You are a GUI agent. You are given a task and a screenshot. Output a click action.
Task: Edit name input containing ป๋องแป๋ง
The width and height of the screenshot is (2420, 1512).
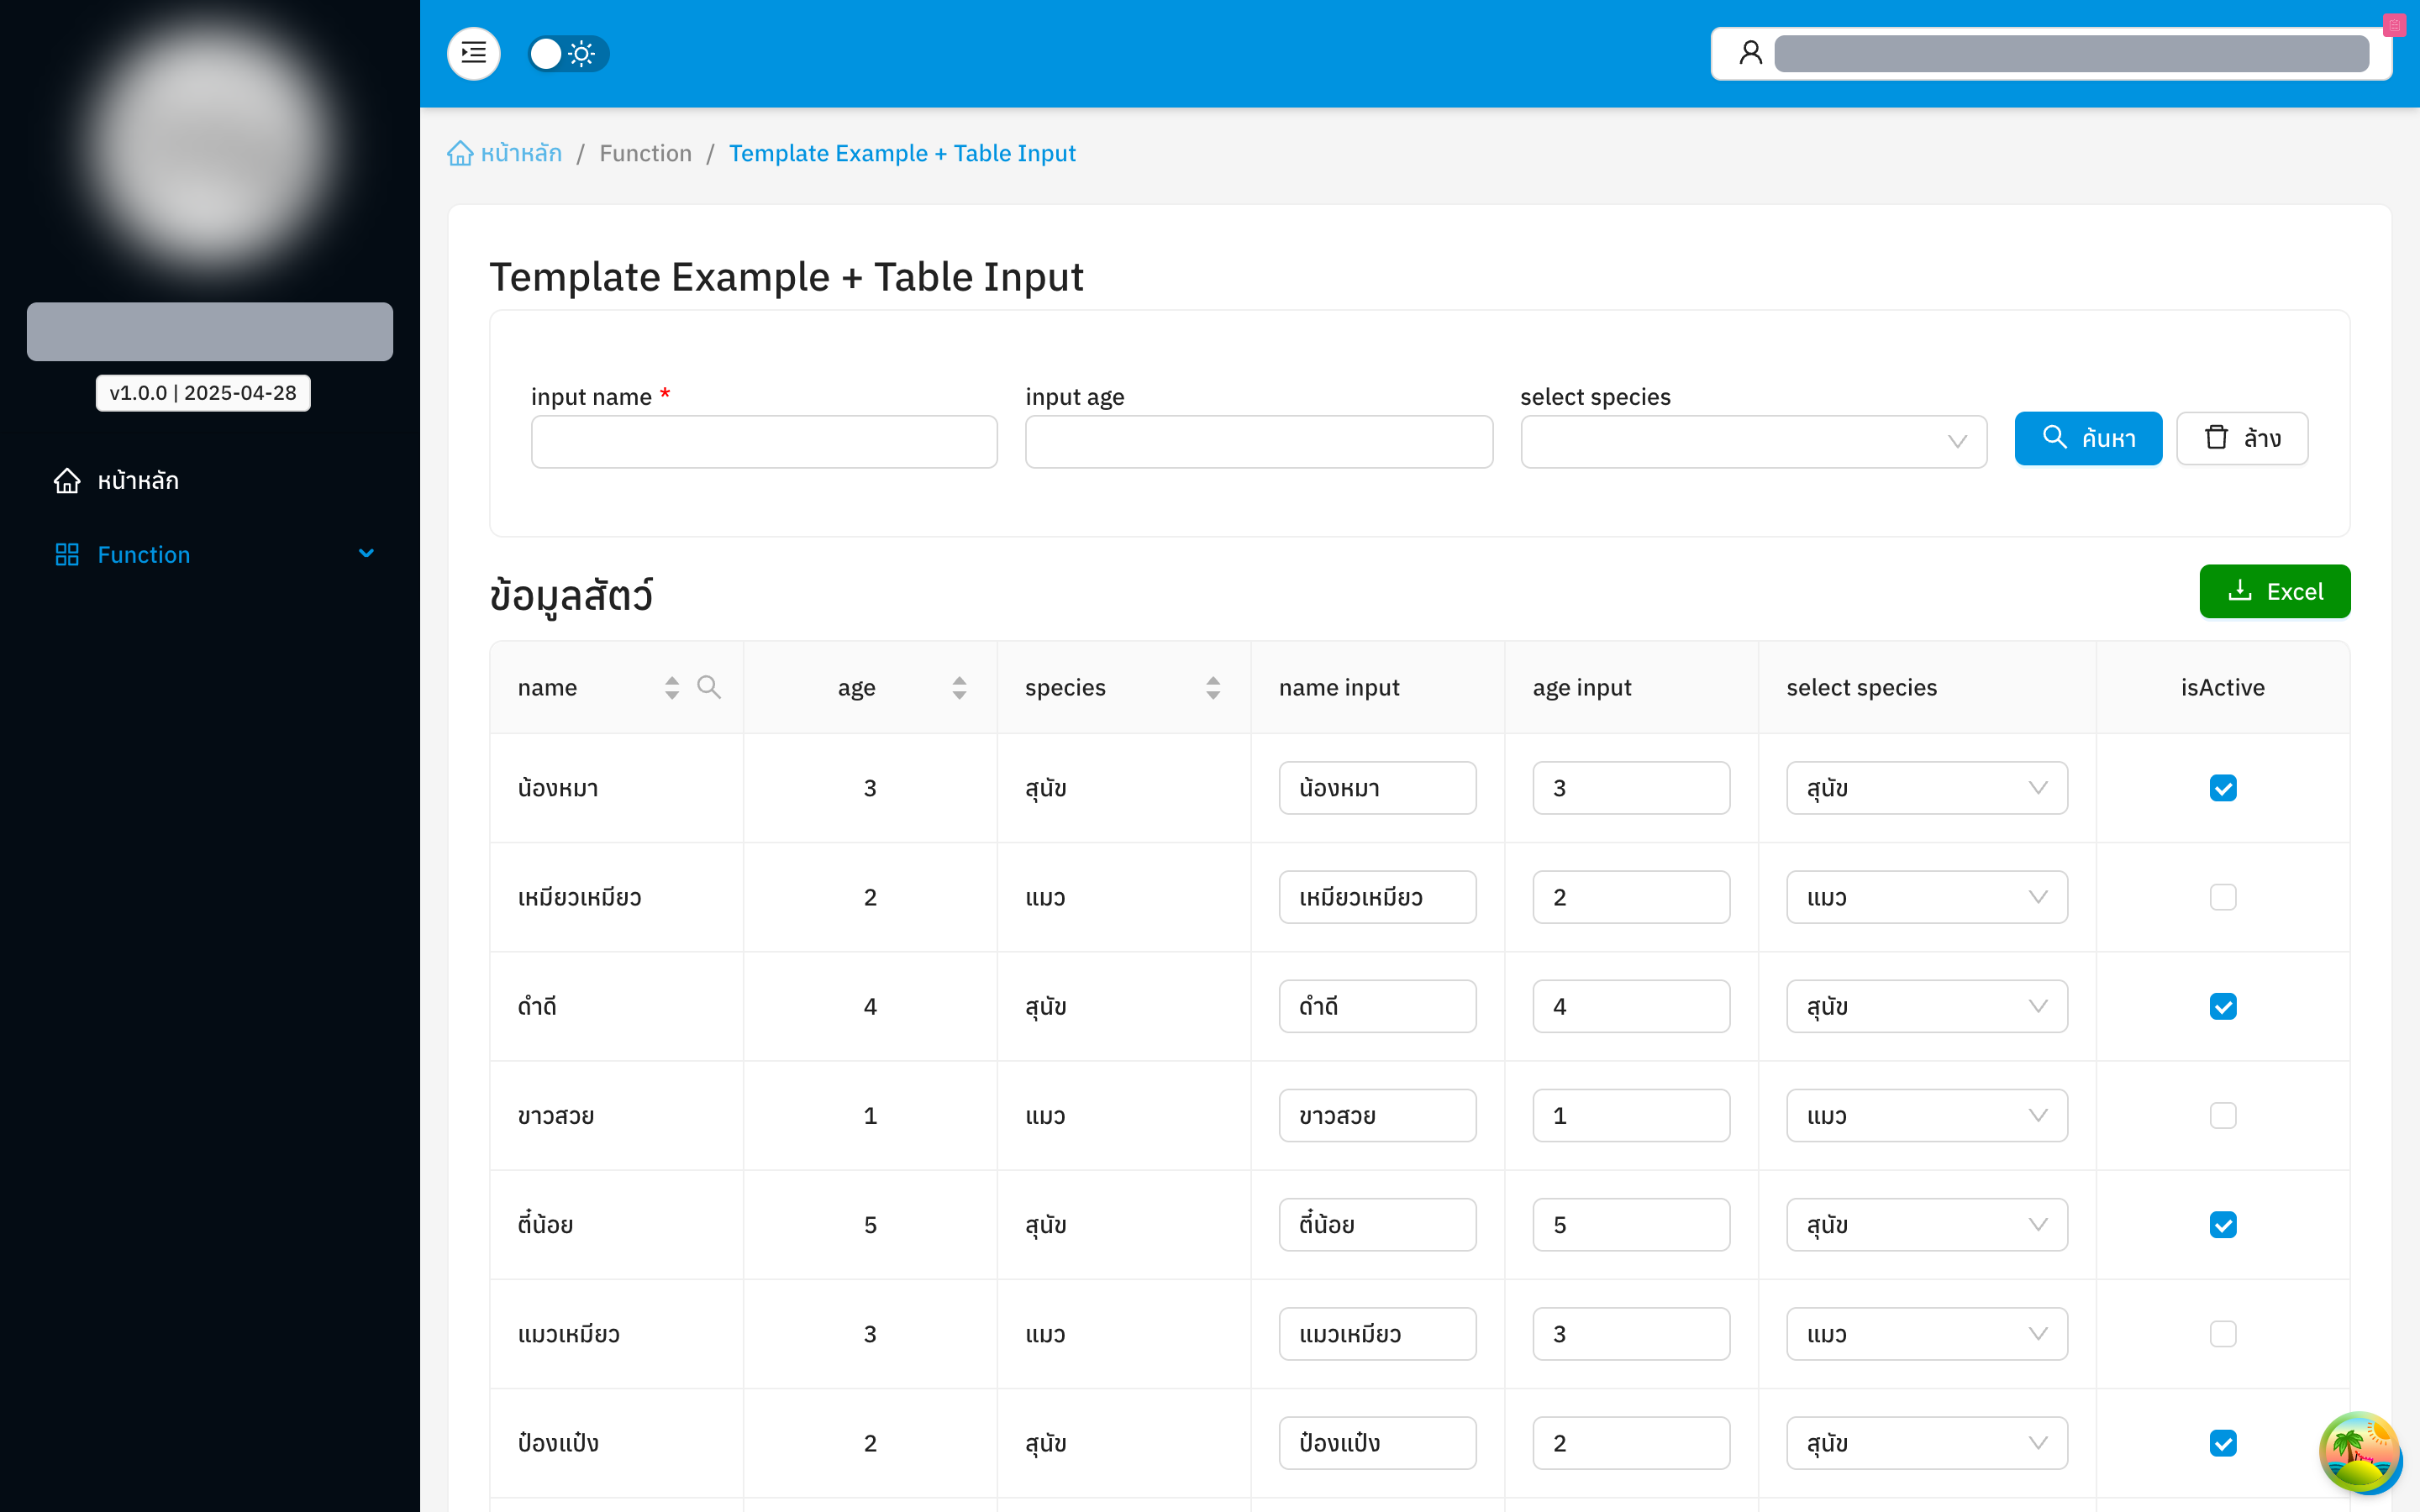[1377, 1443]
